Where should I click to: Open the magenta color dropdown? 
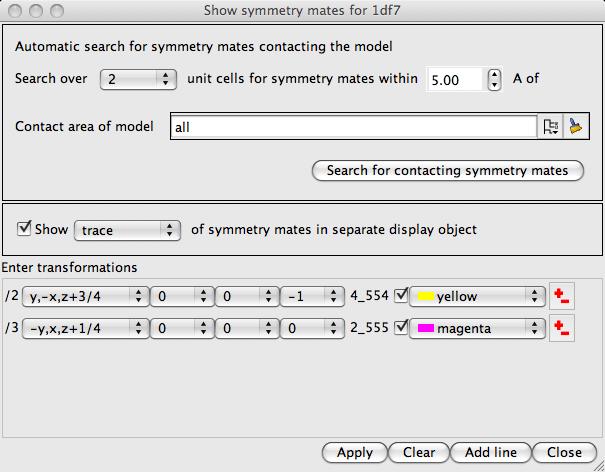pos(477,328)
